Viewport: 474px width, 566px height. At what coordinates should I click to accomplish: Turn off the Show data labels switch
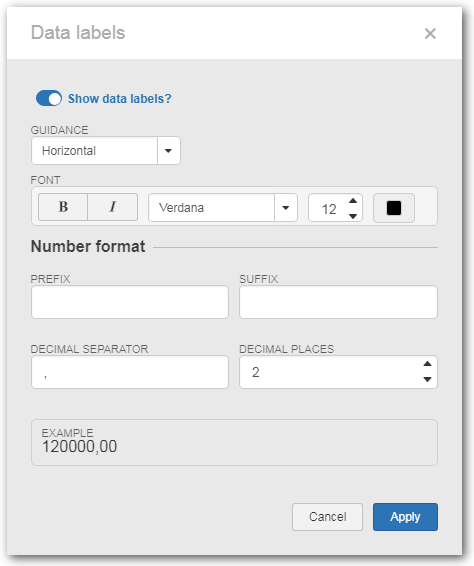(x=49, y=98)
